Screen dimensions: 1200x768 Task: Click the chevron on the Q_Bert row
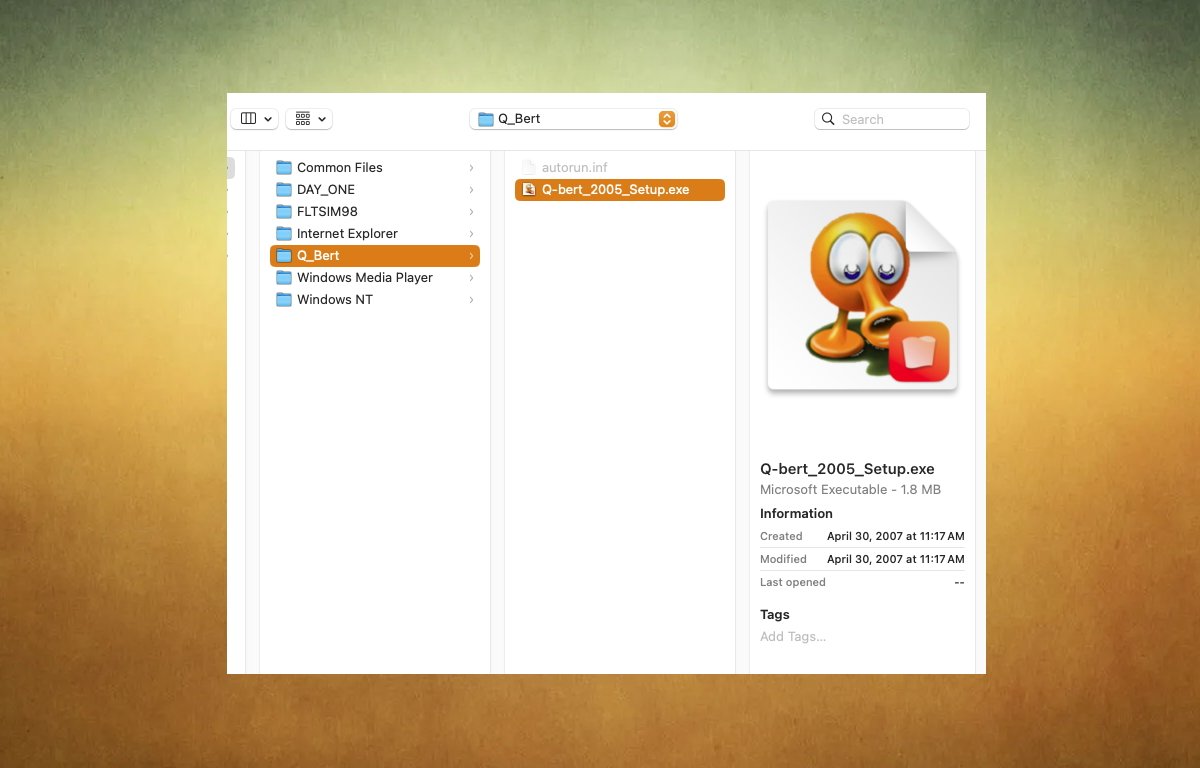tap(471, 255)
